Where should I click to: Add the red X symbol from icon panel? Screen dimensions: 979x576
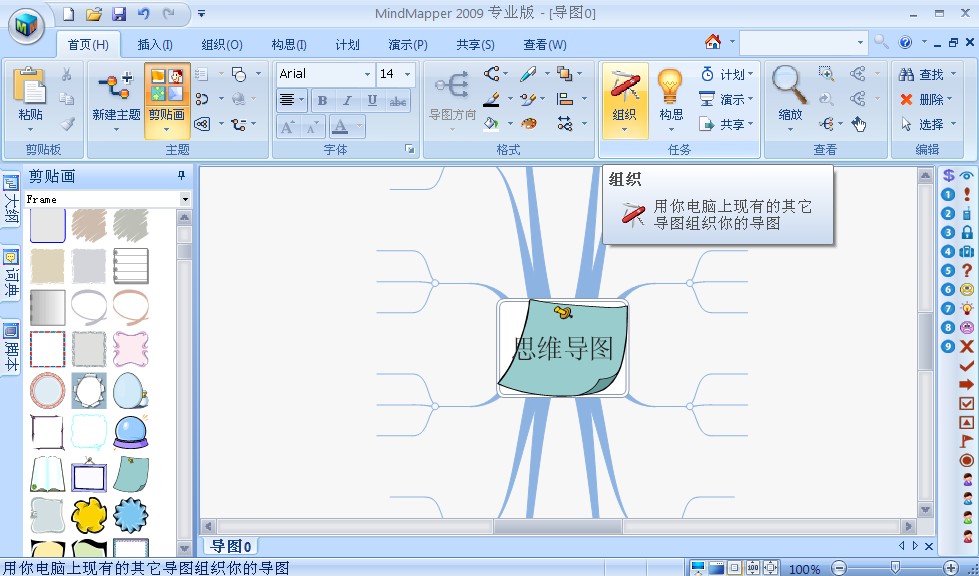(x=967, y=346)
